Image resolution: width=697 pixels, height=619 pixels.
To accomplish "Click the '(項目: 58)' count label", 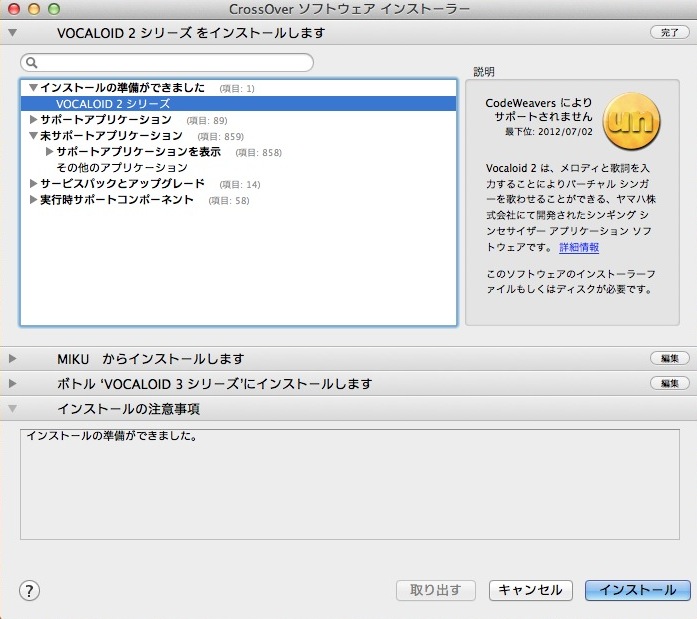I will 229,200.
